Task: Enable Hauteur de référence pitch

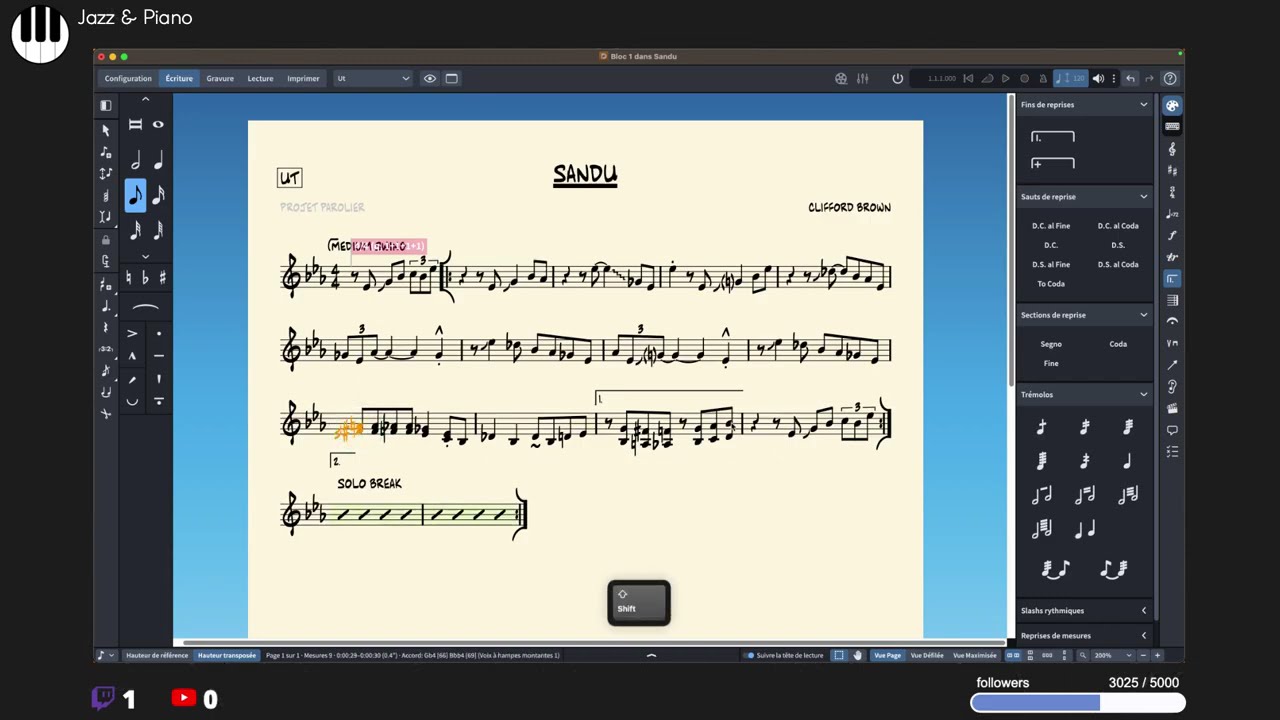Action: tap(157, 655)
